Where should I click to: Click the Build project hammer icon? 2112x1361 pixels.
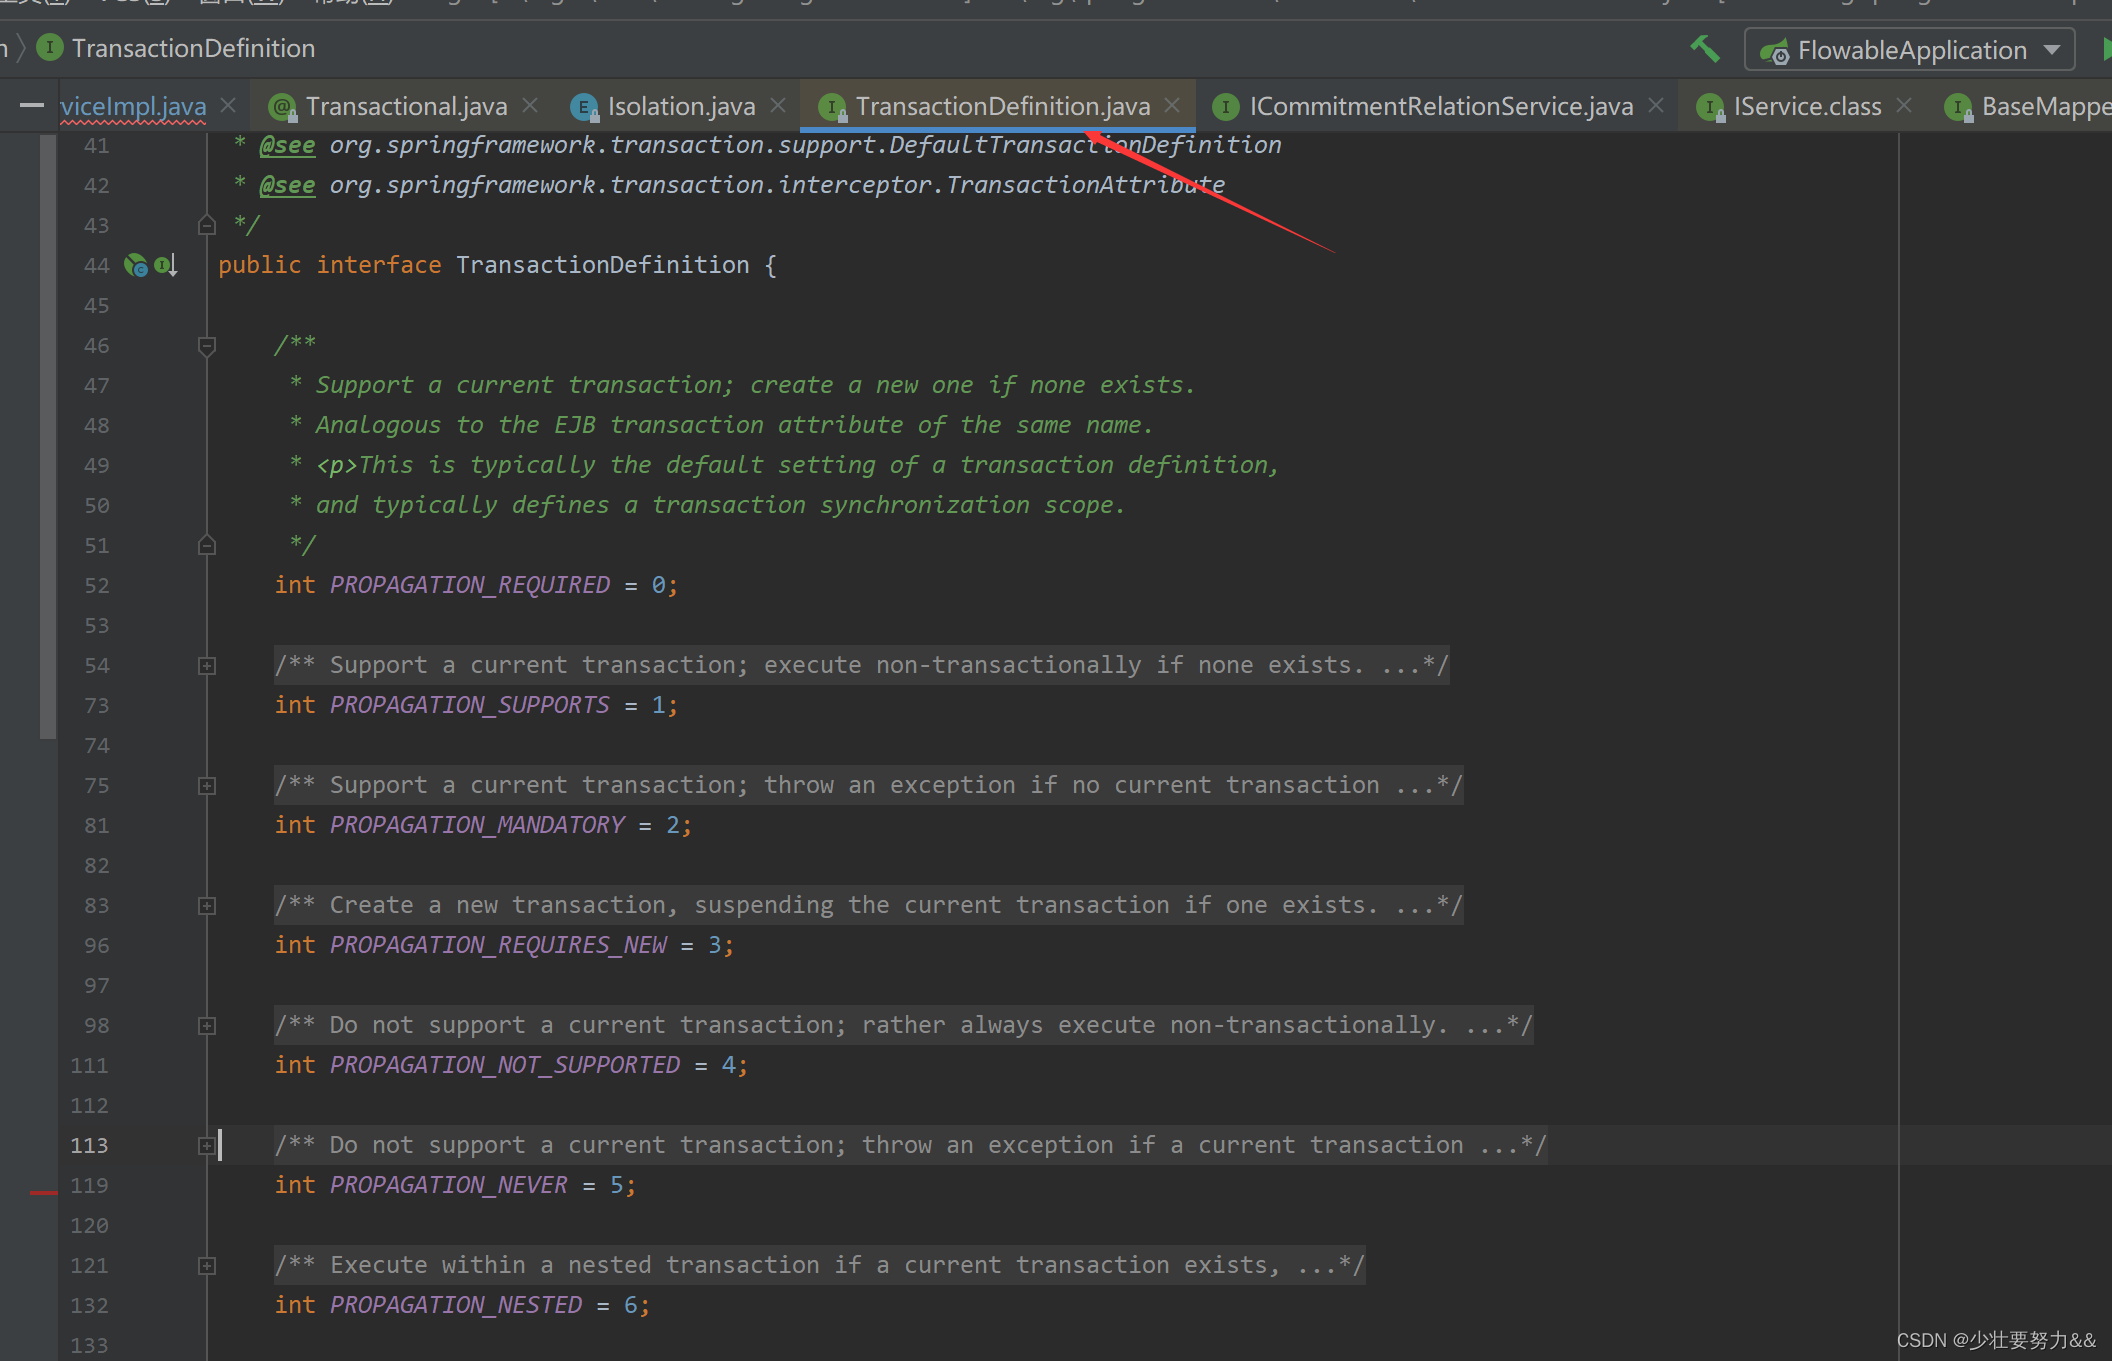[x=1705, y=49]
